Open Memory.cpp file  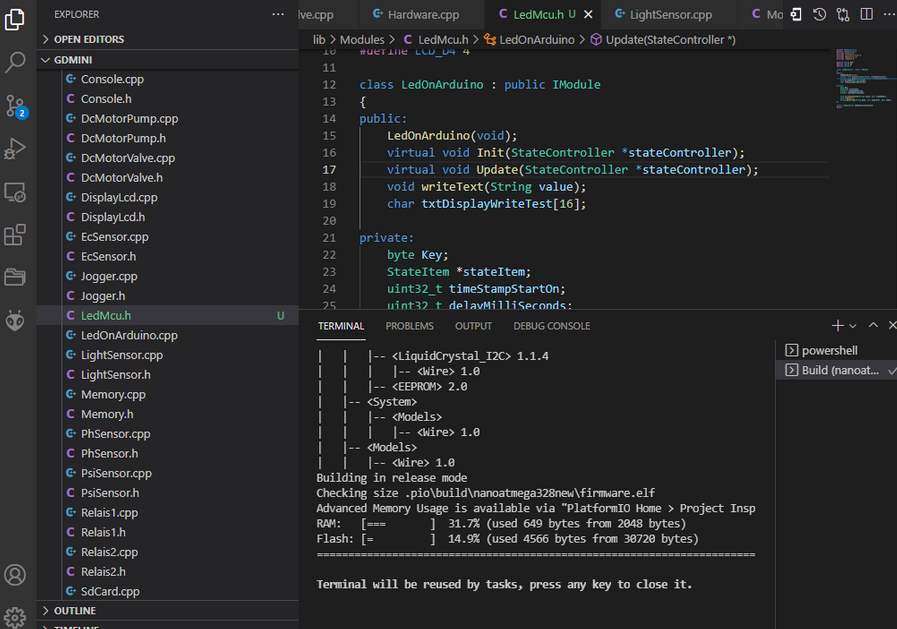(168, 395)
